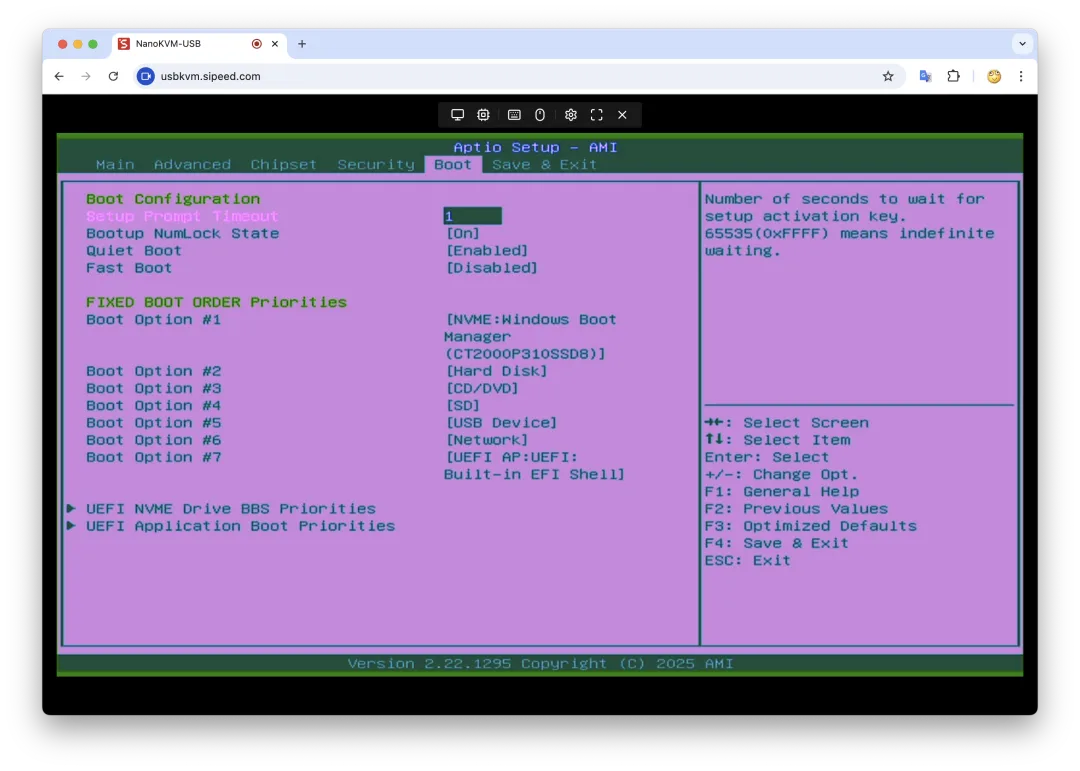Open the browser extensions puzzle icon

(x=953, y=76)
